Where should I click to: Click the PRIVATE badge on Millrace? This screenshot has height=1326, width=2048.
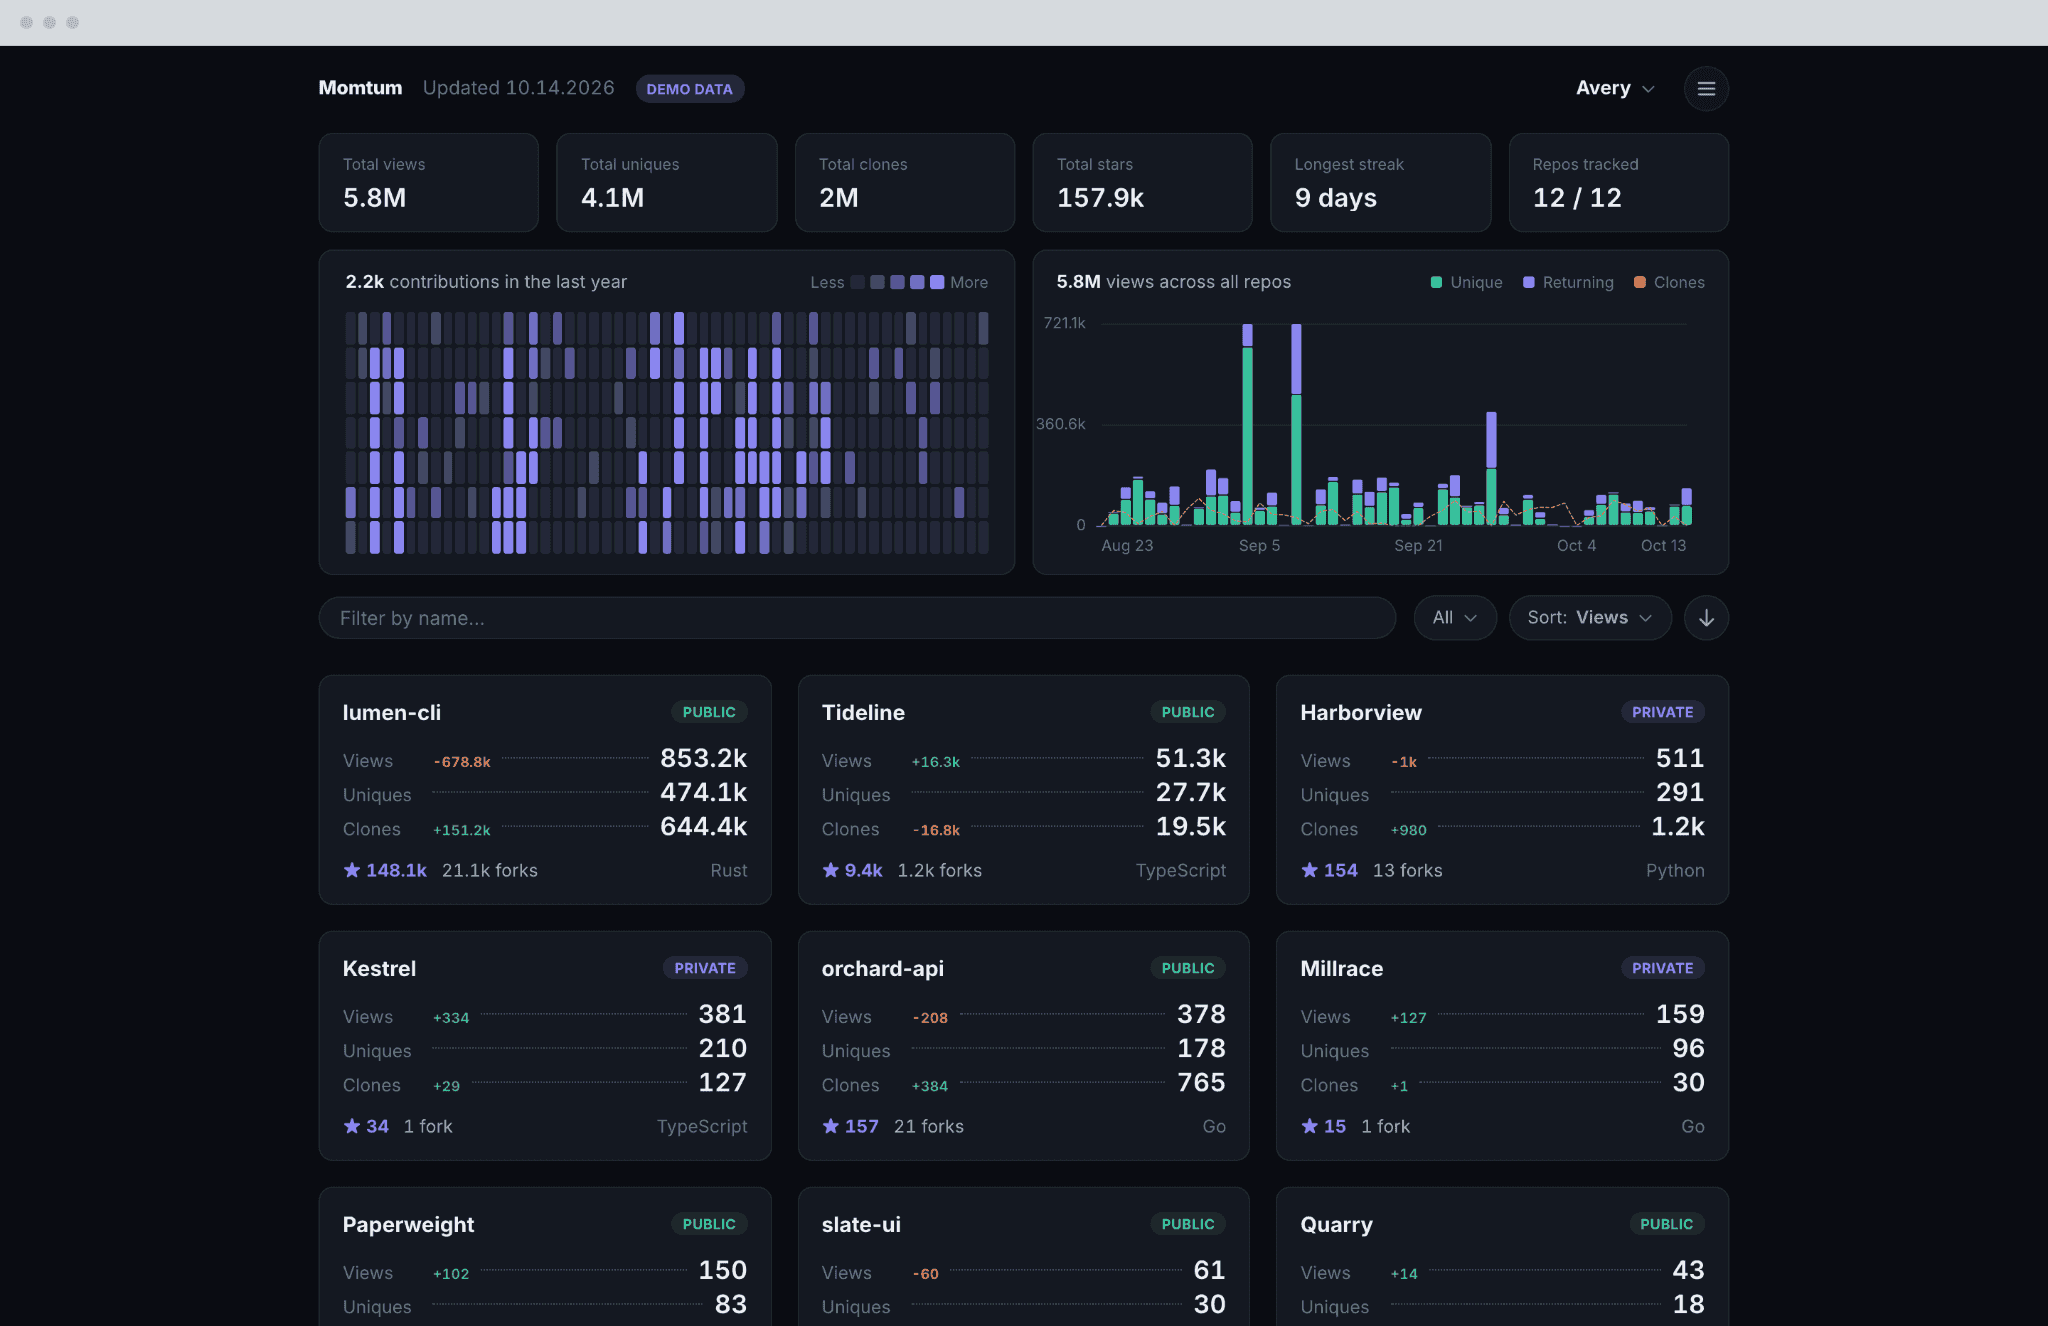click(x=1663, y=968)
